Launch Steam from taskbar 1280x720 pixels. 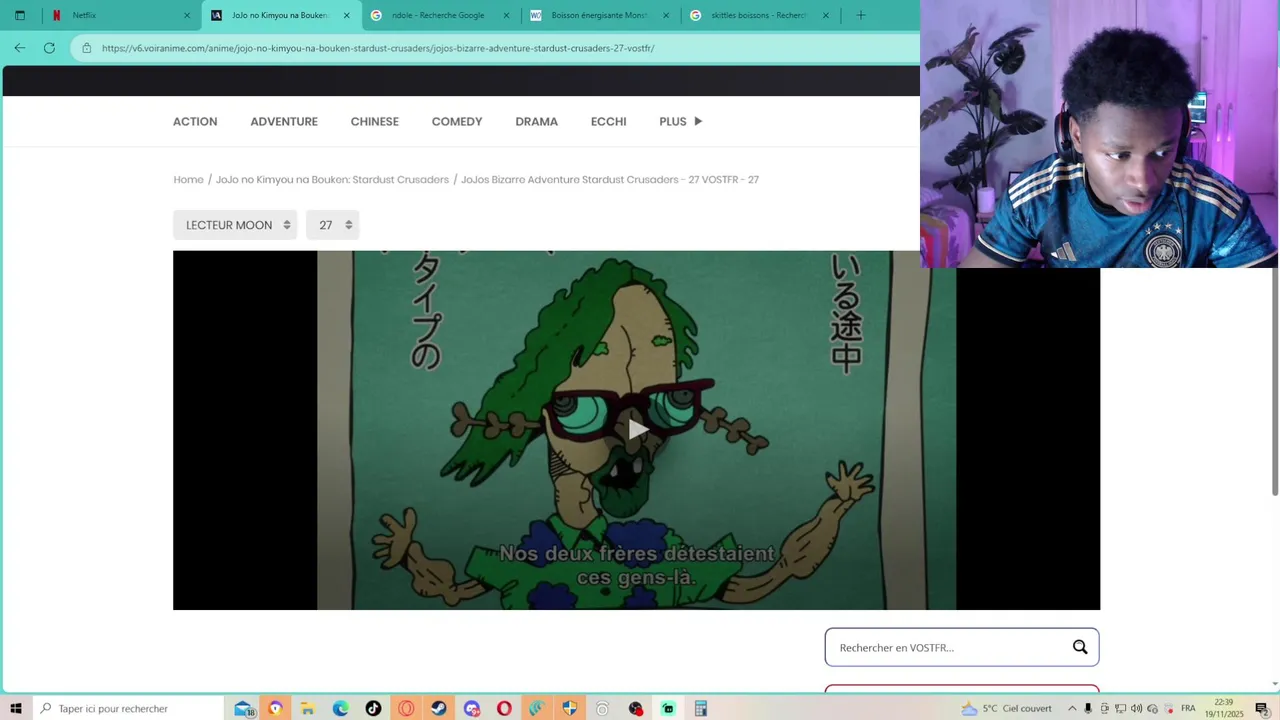[439, 708]
